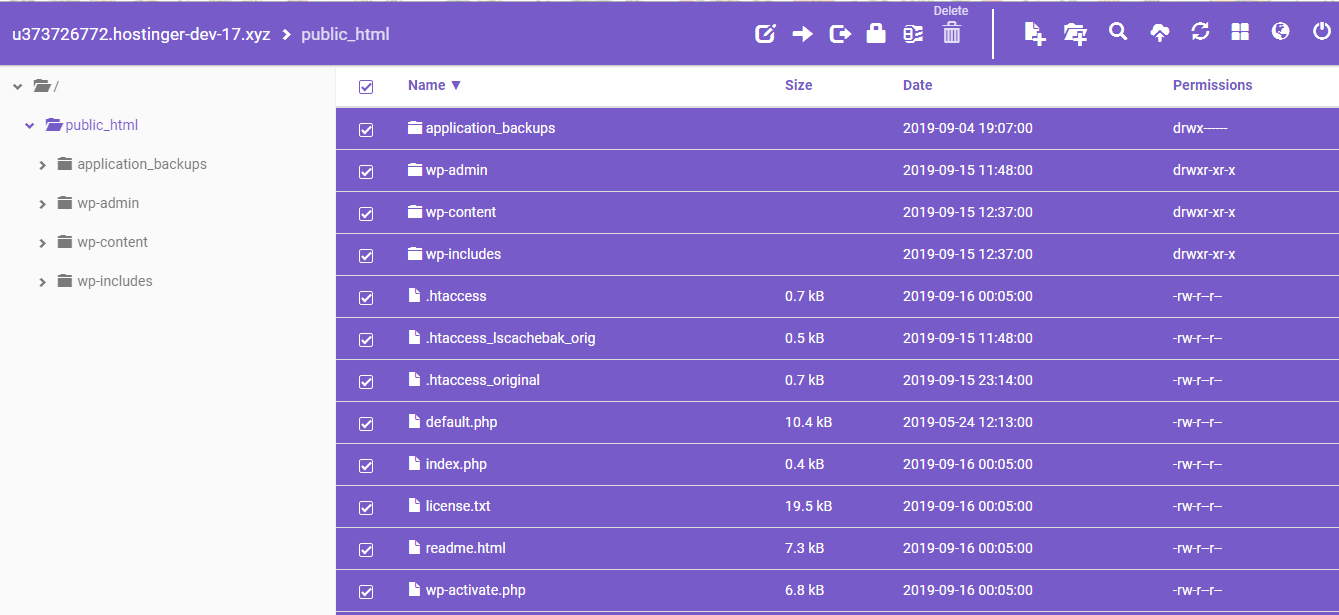Click the 19.5 kB size cell
Viewport: 1339px width, 615px height.
point(808,506)
